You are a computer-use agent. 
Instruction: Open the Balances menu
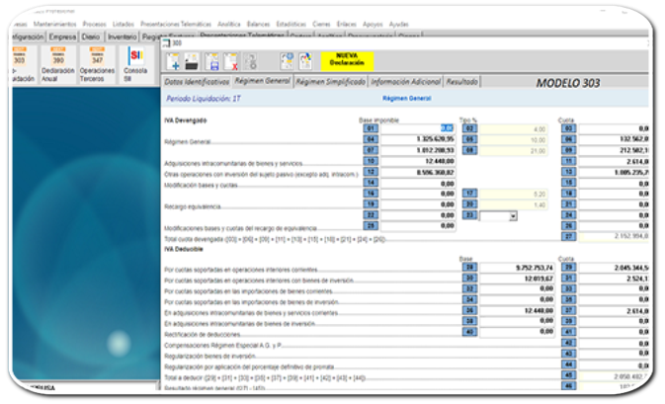click(258, 24)
